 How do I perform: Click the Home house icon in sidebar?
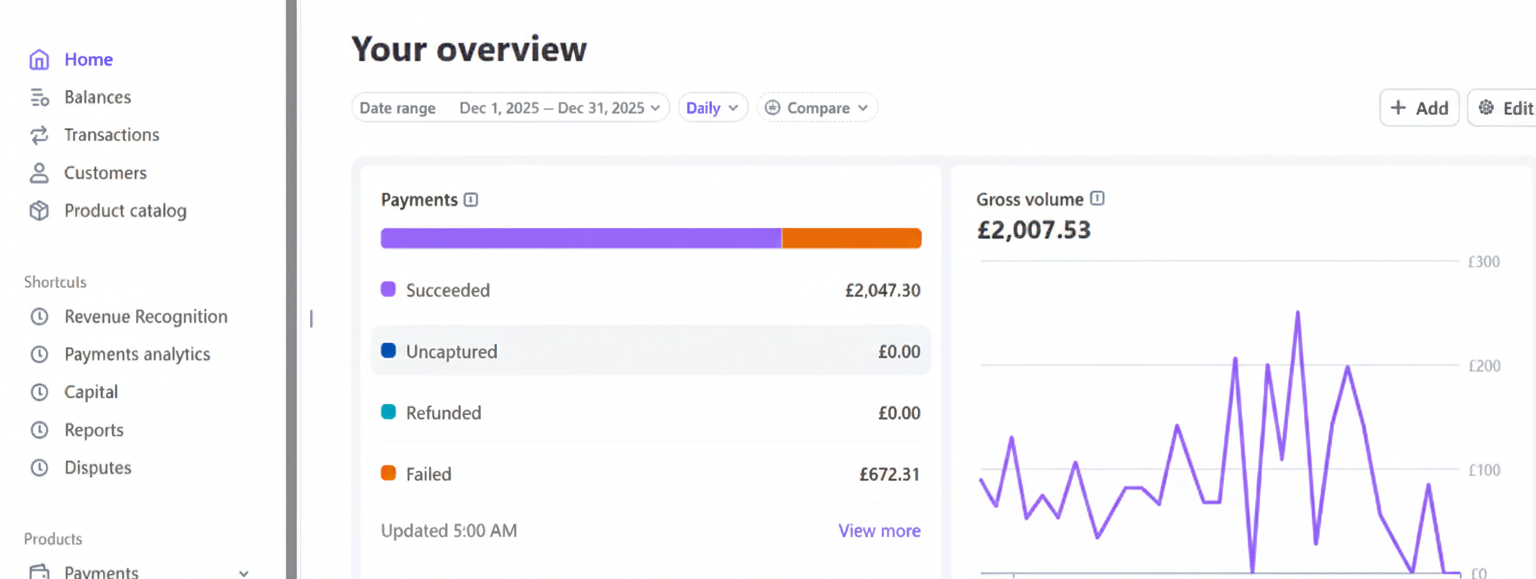[39, 60]
